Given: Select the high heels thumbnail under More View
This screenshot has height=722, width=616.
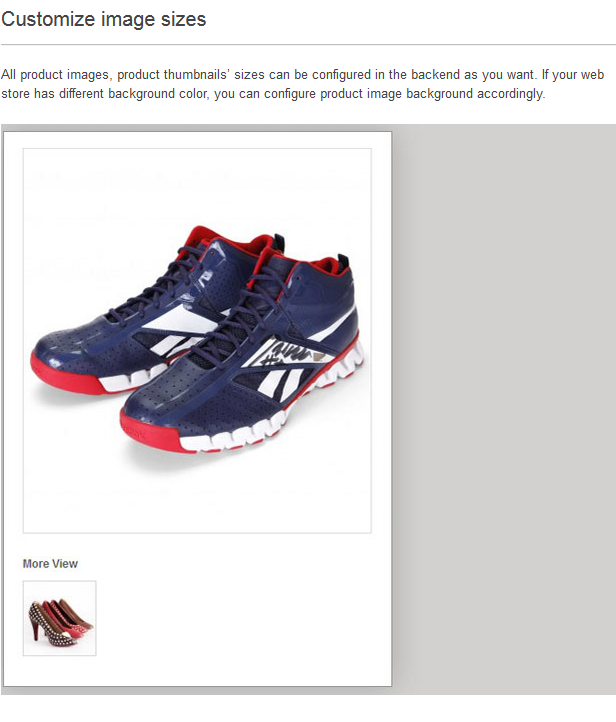Looking at the screenshot, I should 60,618.
